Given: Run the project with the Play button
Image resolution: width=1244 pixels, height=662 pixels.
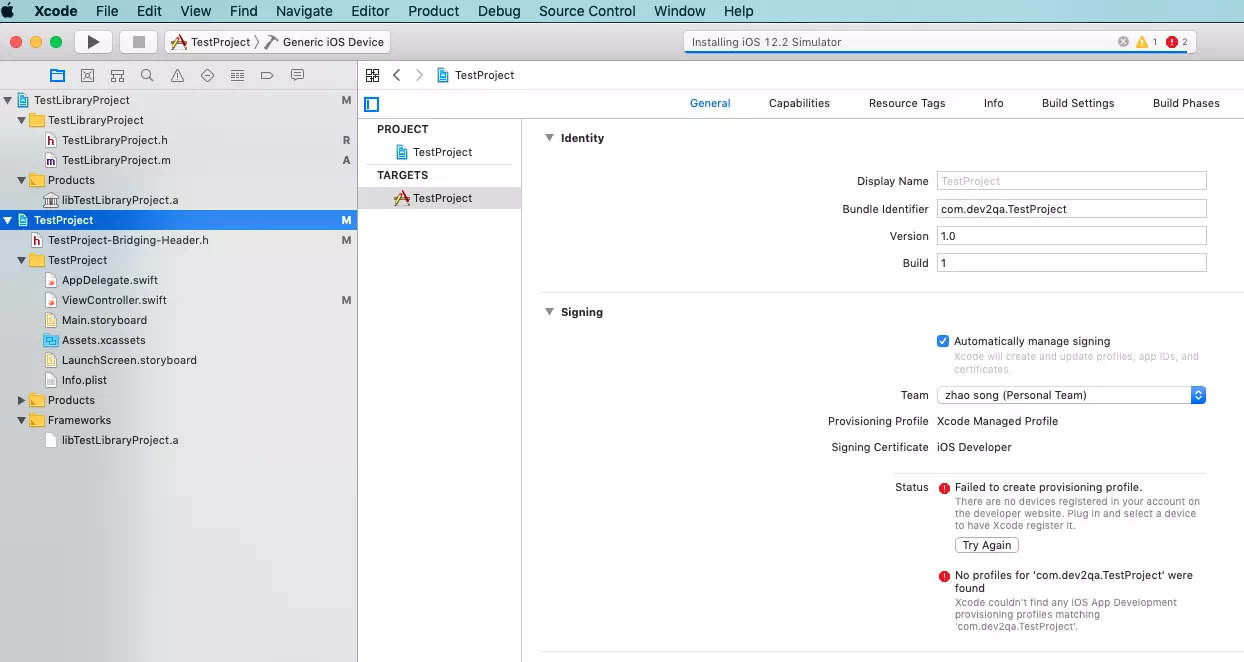Looking at the screenshot, I should pos(93,42).
